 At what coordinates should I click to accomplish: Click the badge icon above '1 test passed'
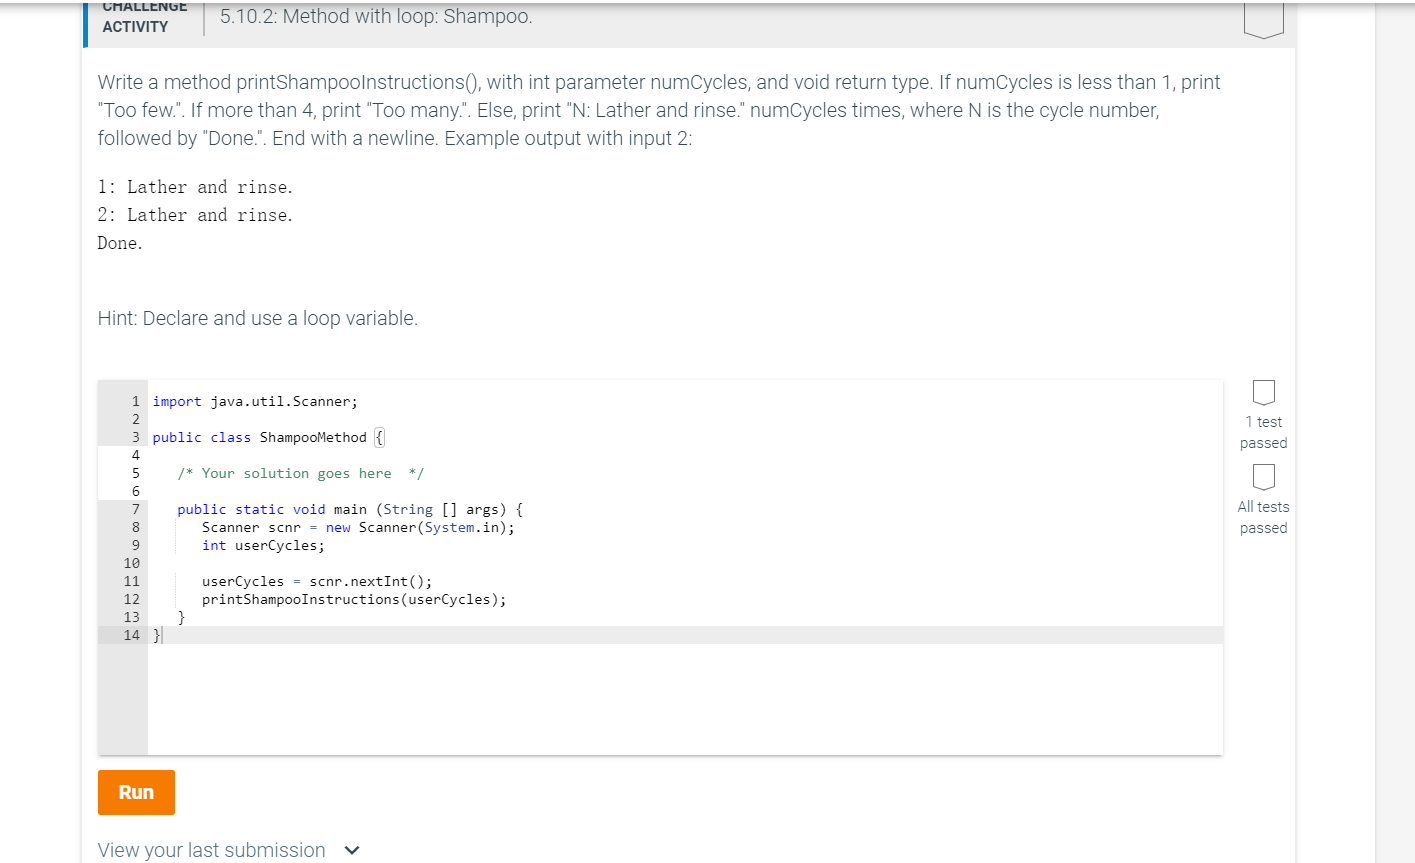tap(1263, 392)
